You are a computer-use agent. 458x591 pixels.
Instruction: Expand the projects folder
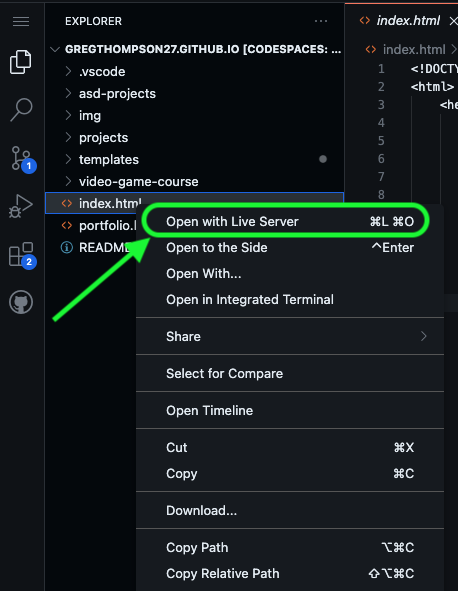(68, 138)
